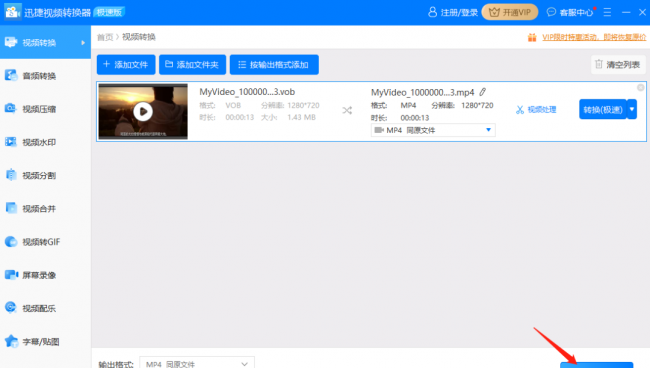Click the 视频配乐 sidebar icon

(x=11, y=307)
